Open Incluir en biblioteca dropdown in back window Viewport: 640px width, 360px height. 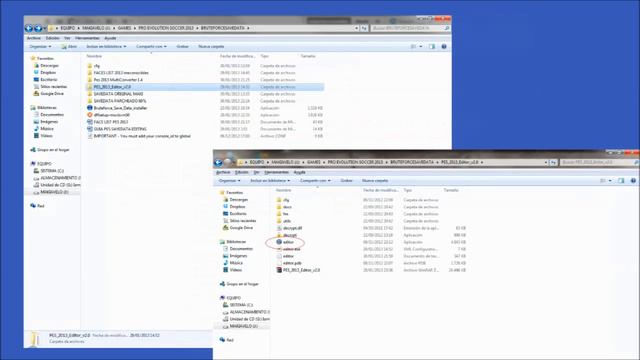pyautogui.click(x=106, y=47)
